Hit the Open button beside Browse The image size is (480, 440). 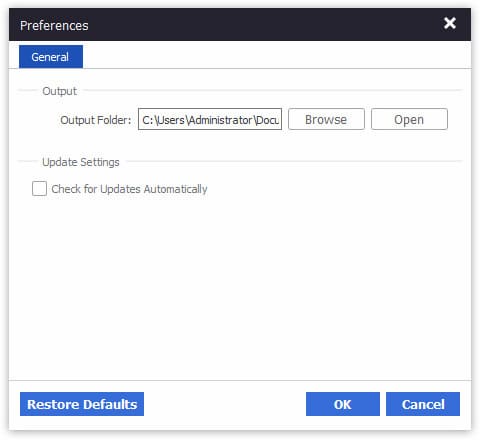pyautogui.click(x=409, y=119)
